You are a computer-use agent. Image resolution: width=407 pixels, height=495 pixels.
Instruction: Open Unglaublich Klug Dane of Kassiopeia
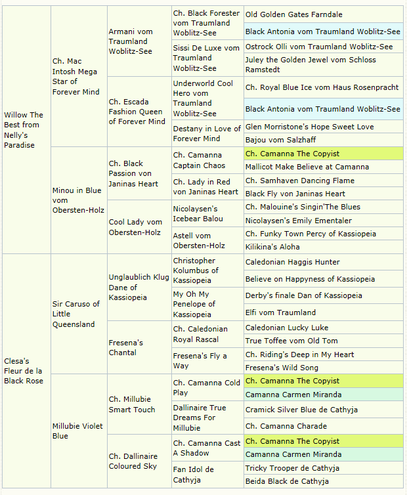point(139,287)
